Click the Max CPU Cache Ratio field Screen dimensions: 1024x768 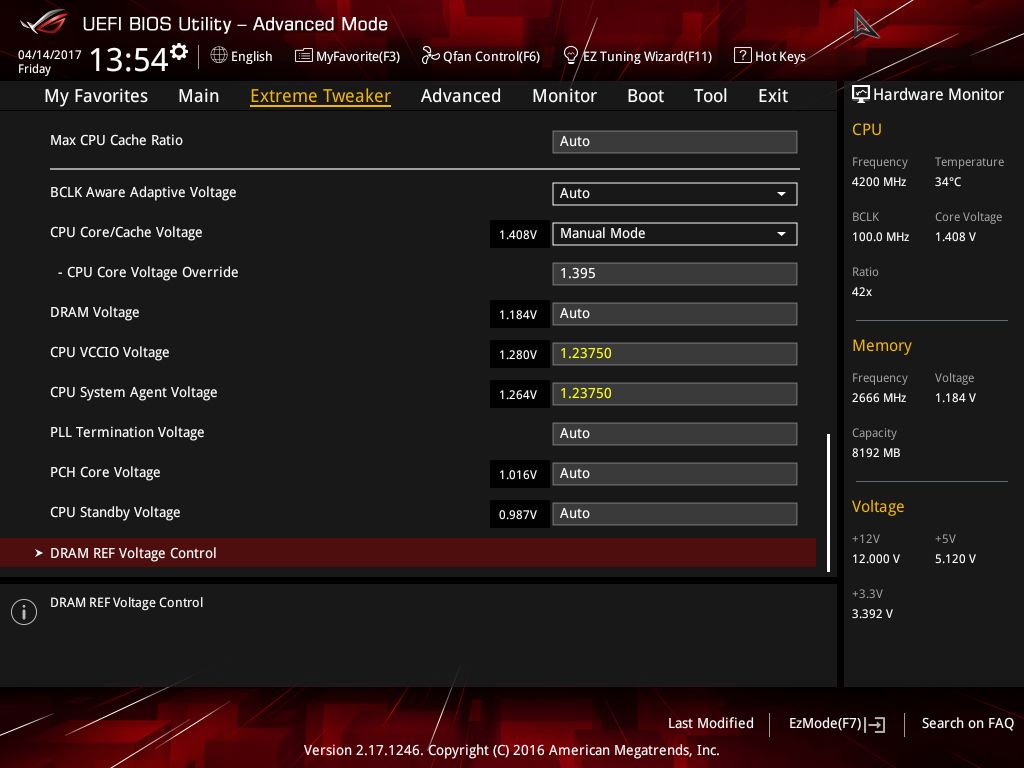[675, 142]
